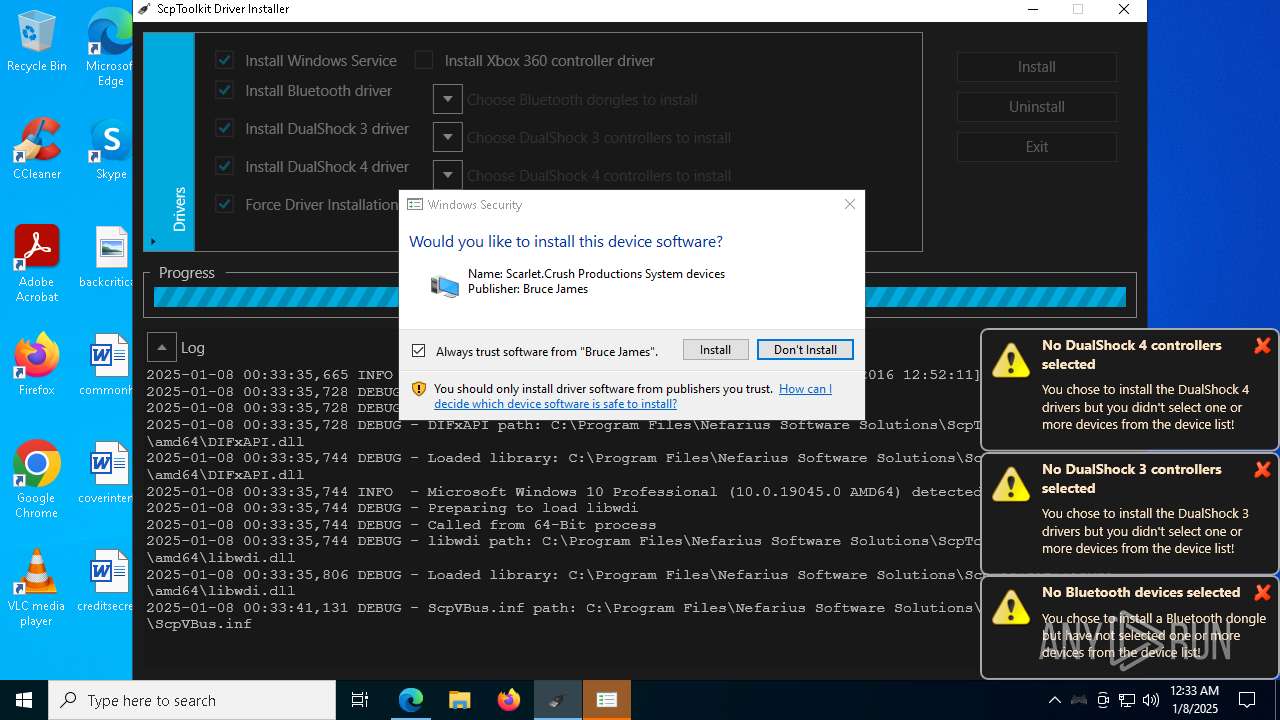Dismiss the No DualShock 3 controllers notification
The width and height of the screenshot is (1280, 720).
point(1262,470)
